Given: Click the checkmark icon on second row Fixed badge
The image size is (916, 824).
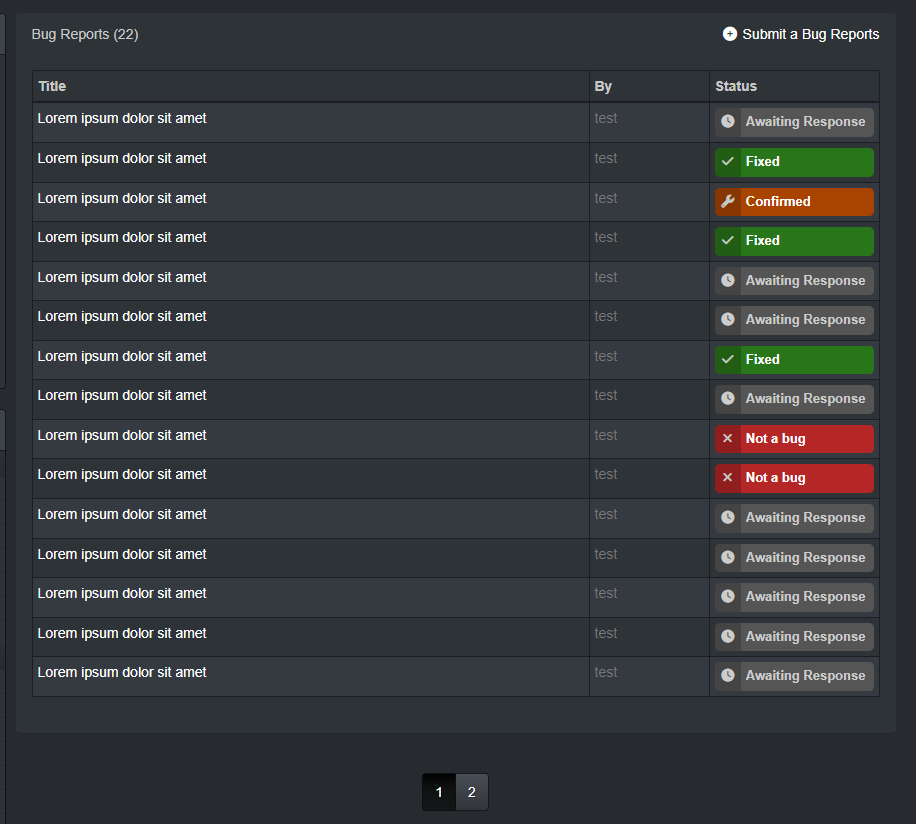Looking at the screenshot, I should (728, 161).
